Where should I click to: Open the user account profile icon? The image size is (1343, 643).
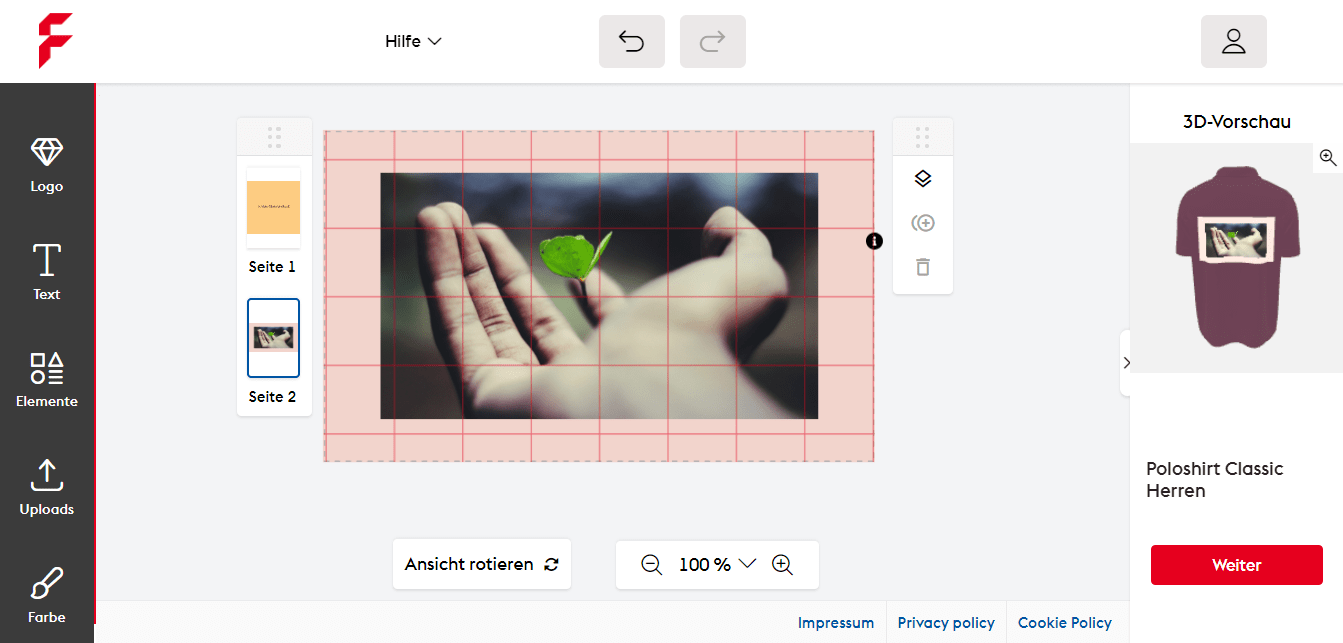pyautogui.click(x=1233, y=42)
